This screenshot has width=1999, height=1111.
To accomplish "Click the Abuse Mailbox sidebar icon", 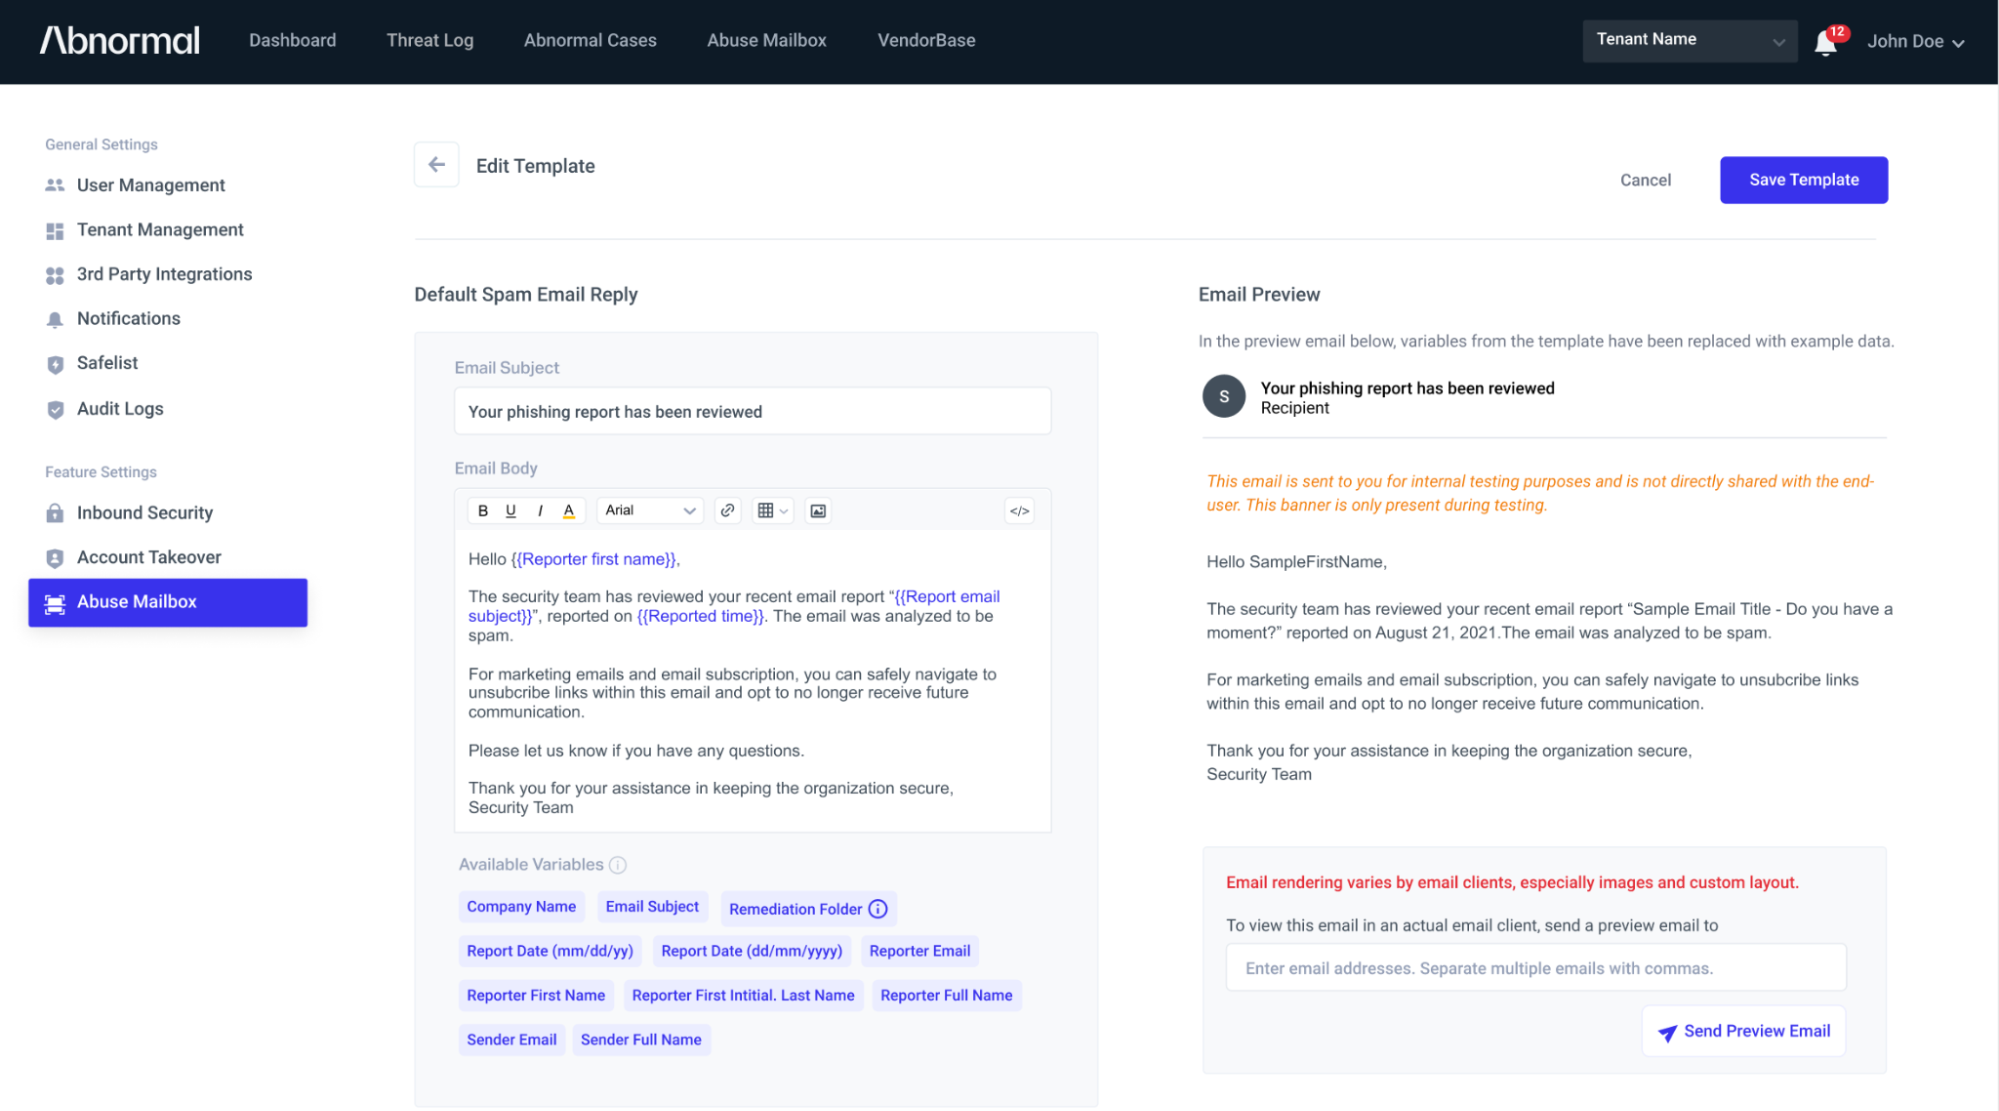I will pyautogui.click(x=55, y=603).
